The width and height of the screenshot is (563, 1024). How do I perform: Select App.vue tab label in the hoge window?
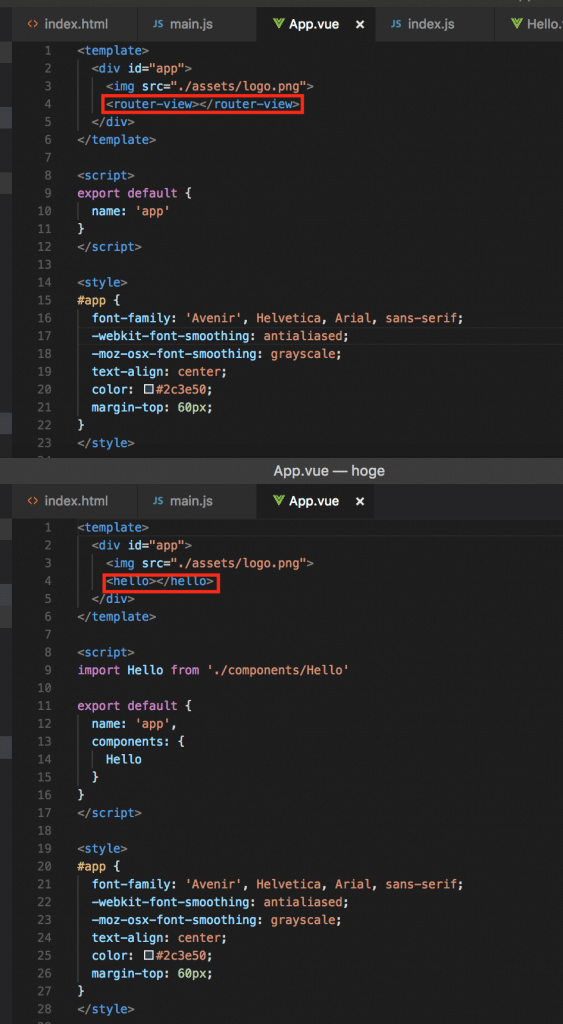tap(314, 501)
